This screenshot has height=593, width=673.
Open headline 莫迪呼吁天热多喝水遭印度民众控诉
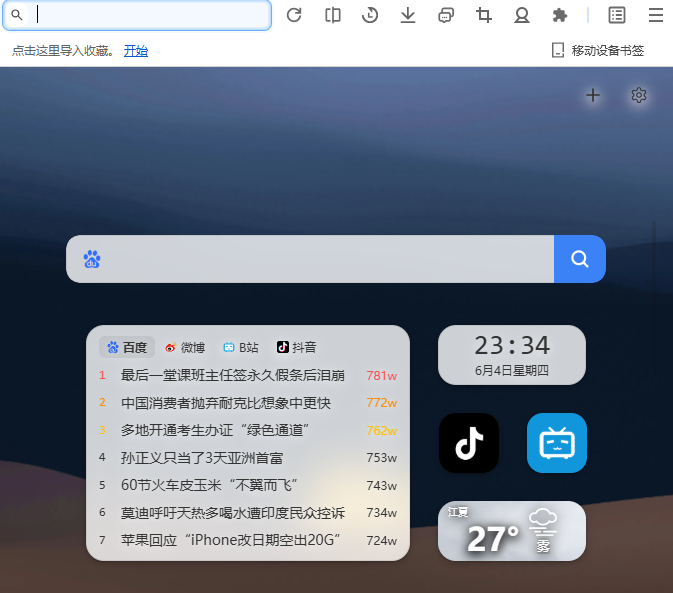233,513
